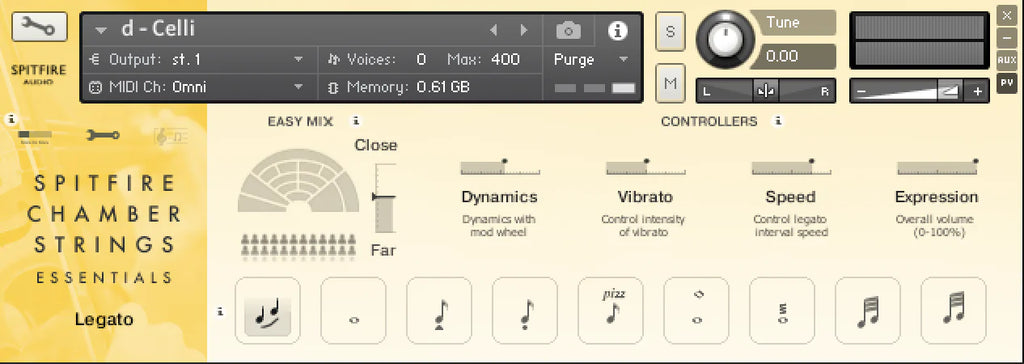Switch to the wrench general controls panel

pyautogui.click(x=103, y=135)
